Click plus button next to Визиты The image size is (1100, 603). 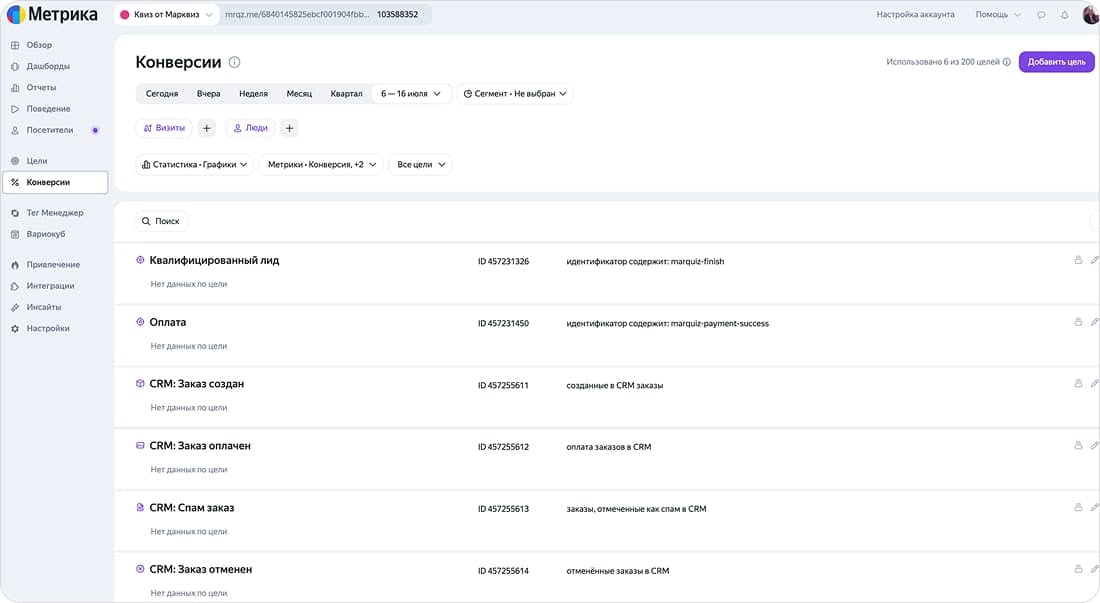206,128
